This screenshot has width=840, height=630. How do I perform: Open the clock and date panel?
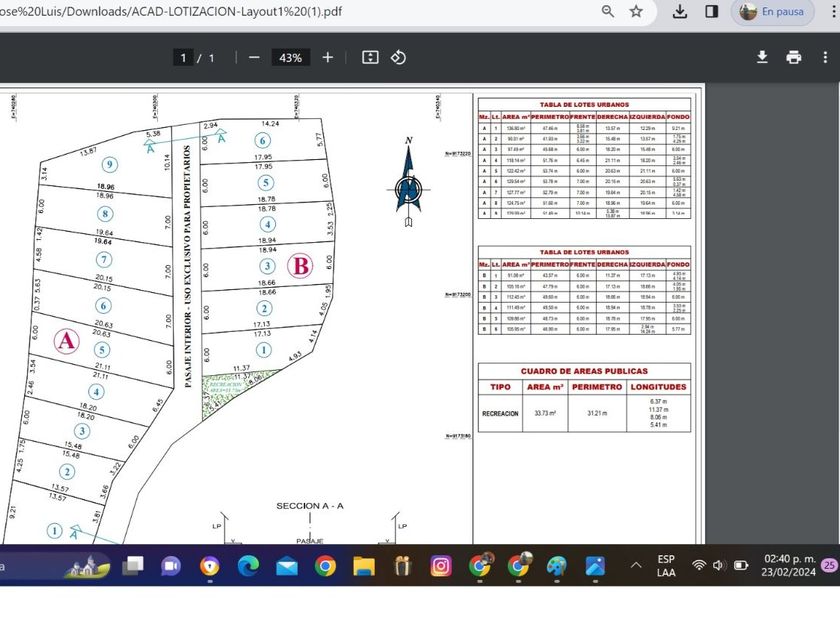789,566
